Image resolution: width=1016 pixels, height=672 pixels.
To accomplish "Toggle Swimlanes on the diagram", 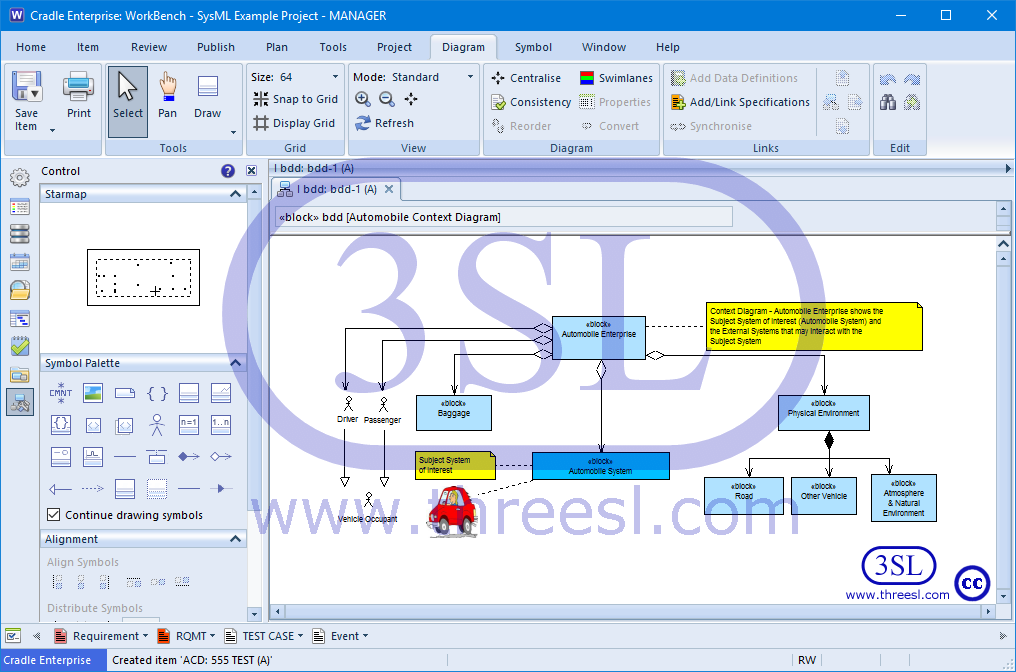I will point(616,78).
